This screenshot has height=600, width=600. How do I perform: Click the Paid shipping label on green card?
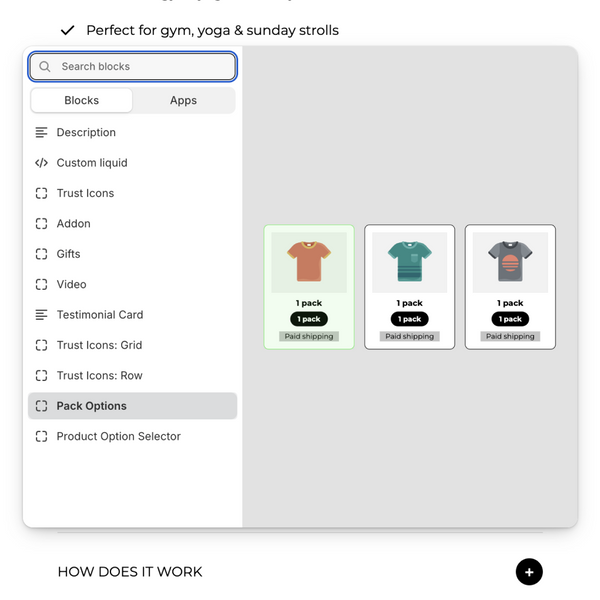[309, 337]
